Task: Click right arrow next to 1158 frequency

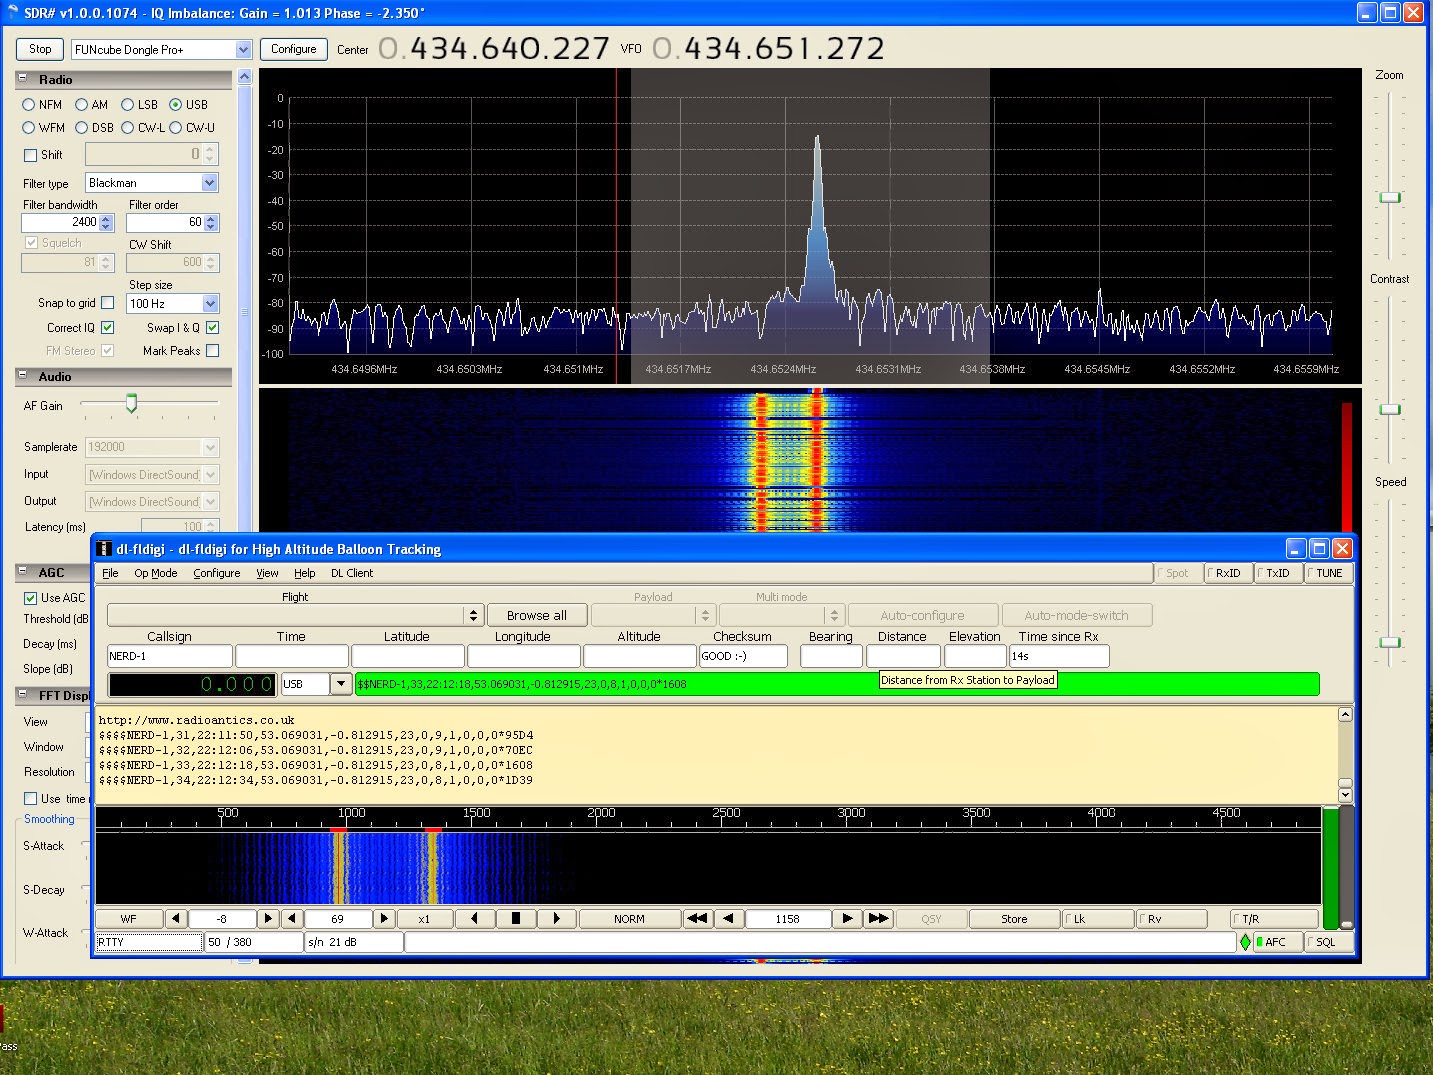Action: [x=847, y=918]
